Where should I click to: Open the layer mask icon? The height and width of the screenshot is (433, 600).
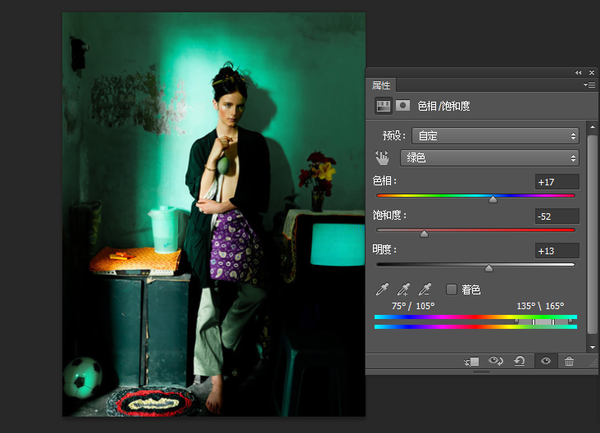pos(403,105)
